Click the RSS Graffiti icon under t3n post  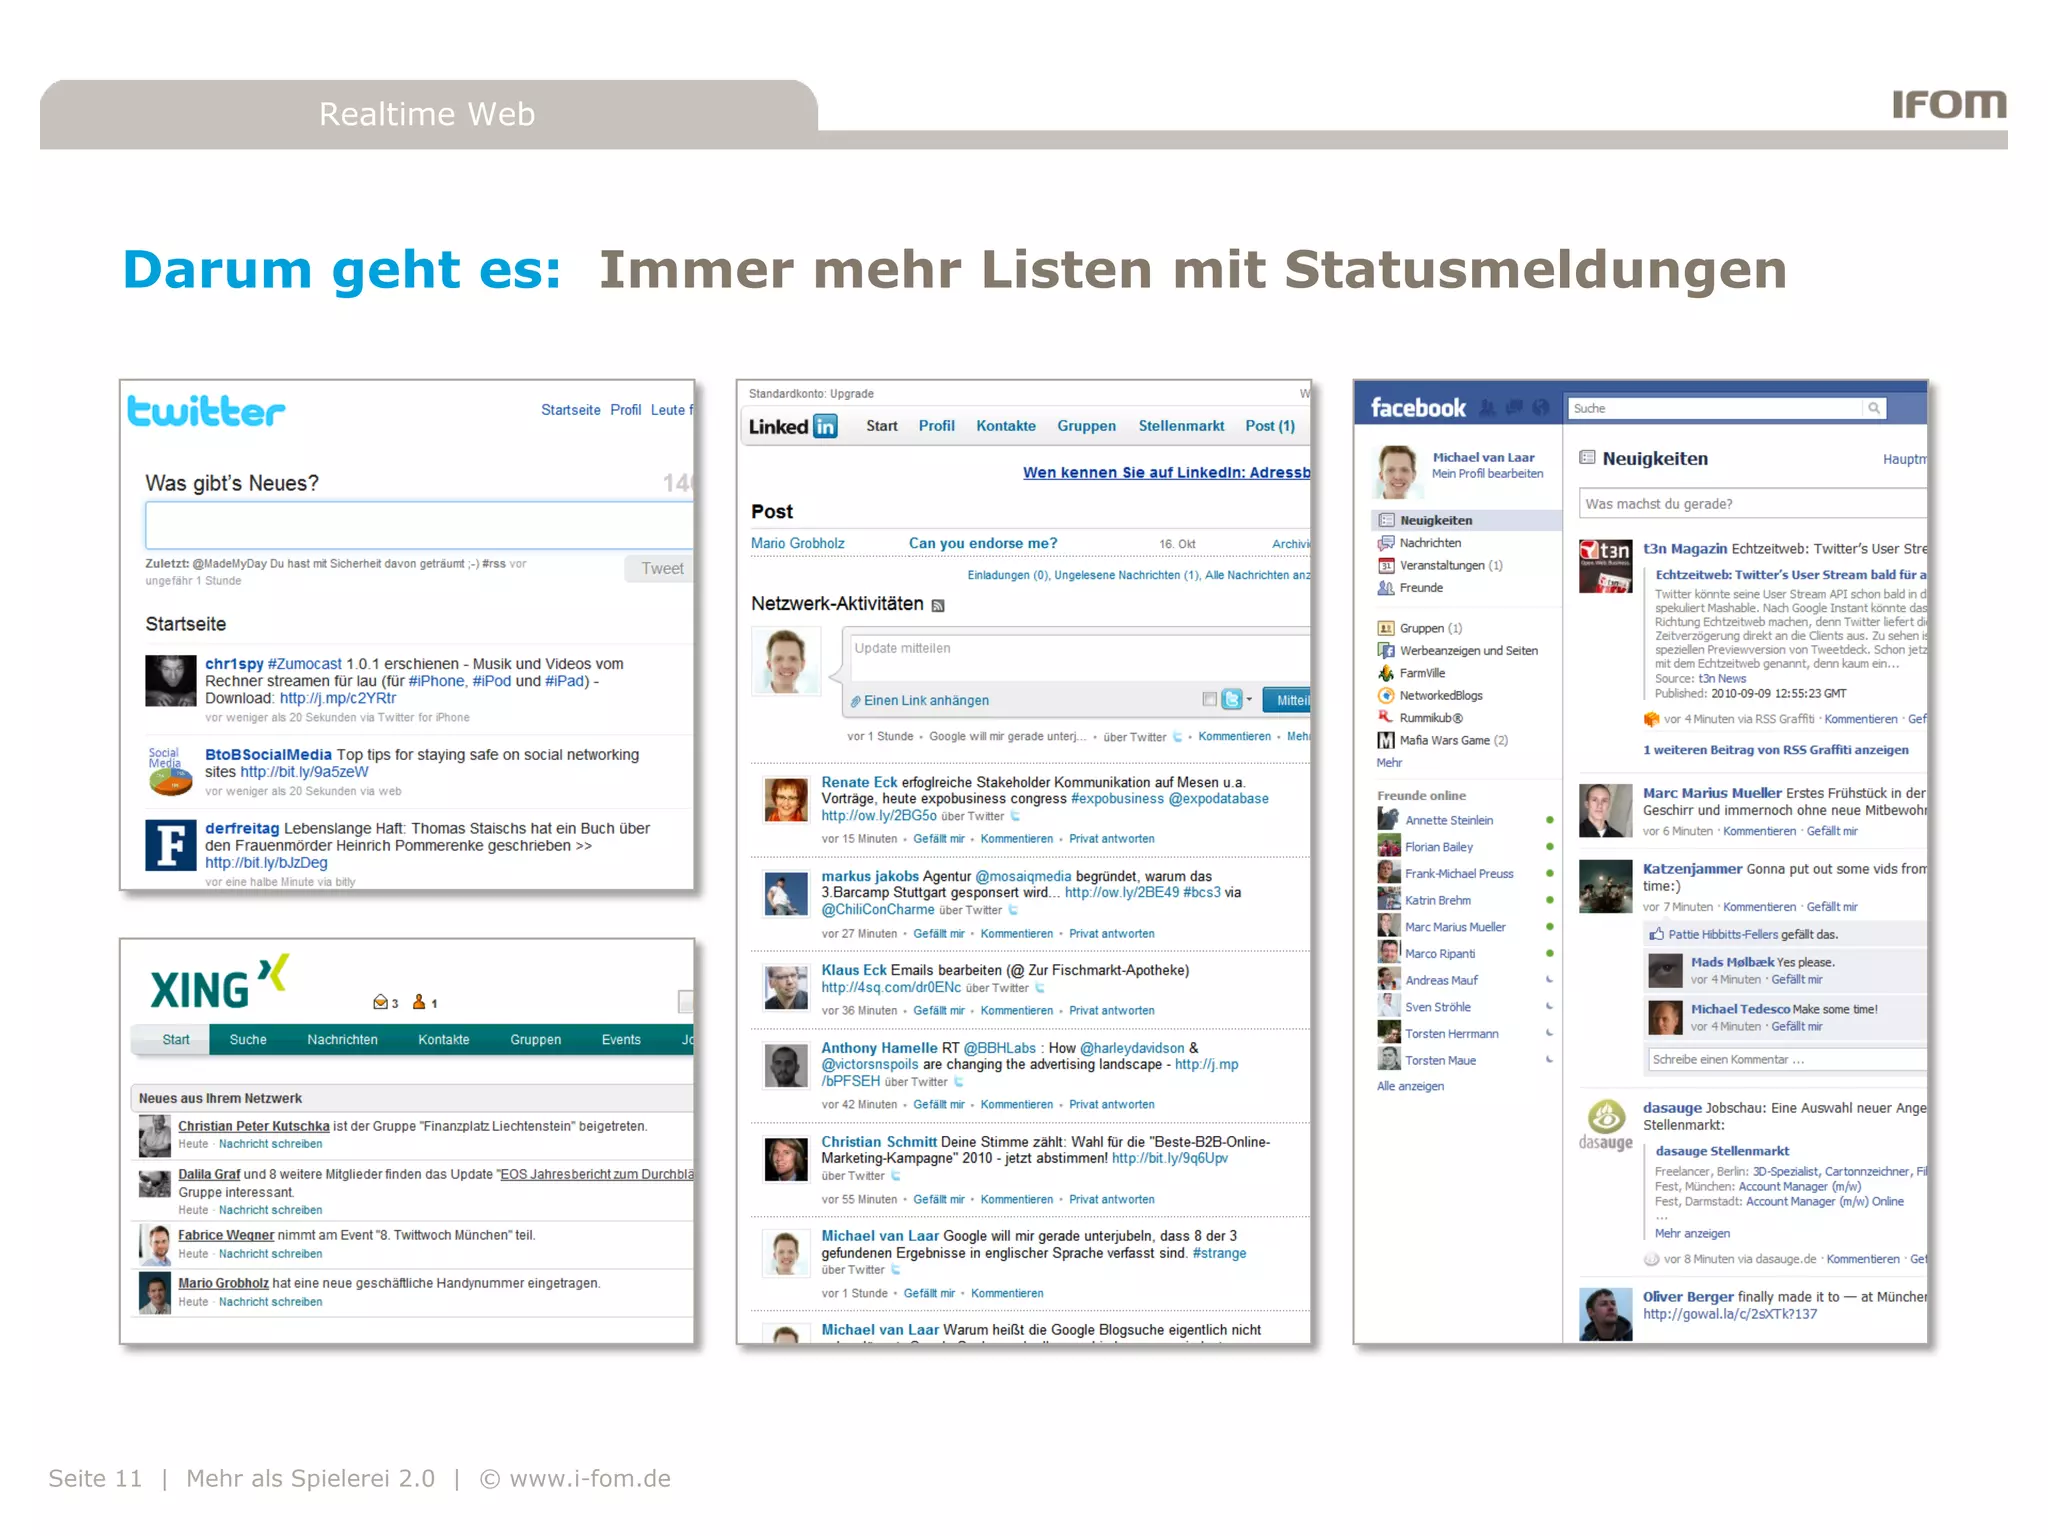click(1652, 719)
